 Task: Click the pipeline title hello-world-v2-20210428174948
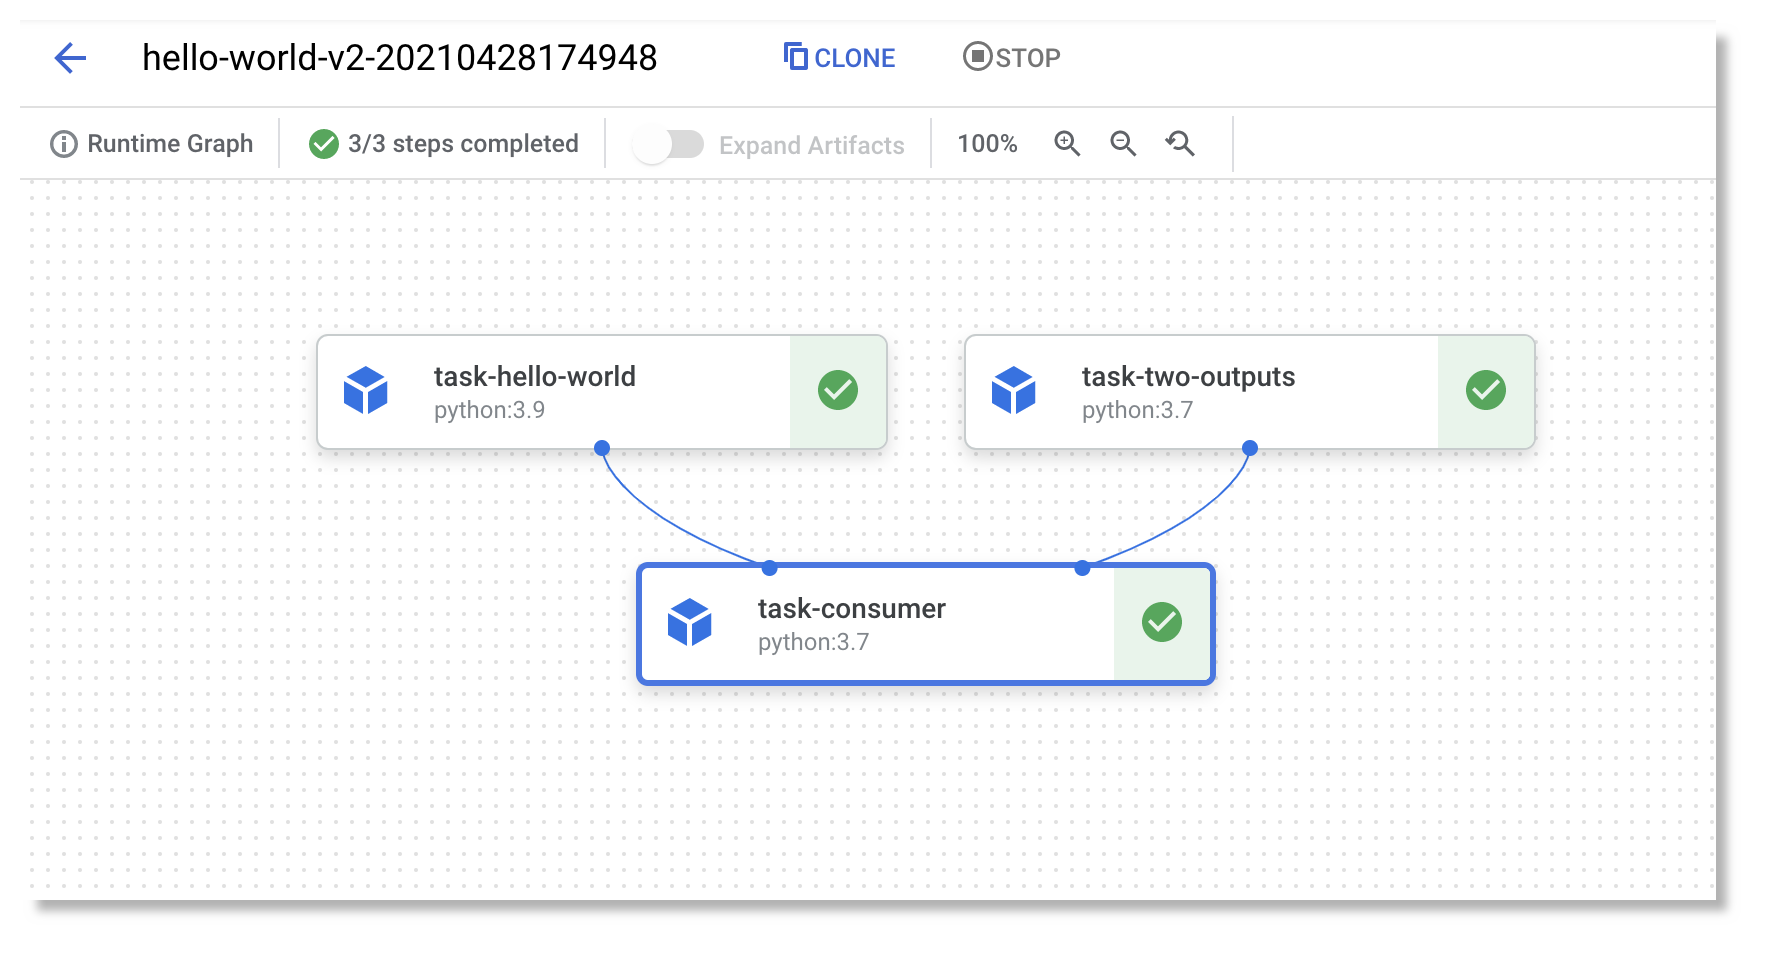pyautogui.click(x=400, y=58)
